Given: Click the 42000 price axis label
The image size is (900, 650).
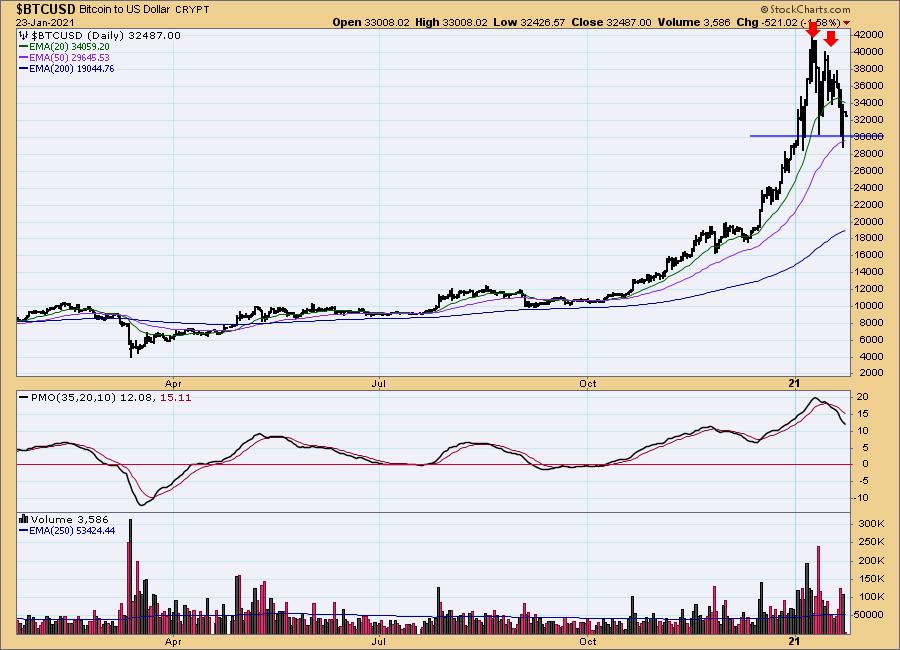Looking at the screenshot, I should pos(869,34).
